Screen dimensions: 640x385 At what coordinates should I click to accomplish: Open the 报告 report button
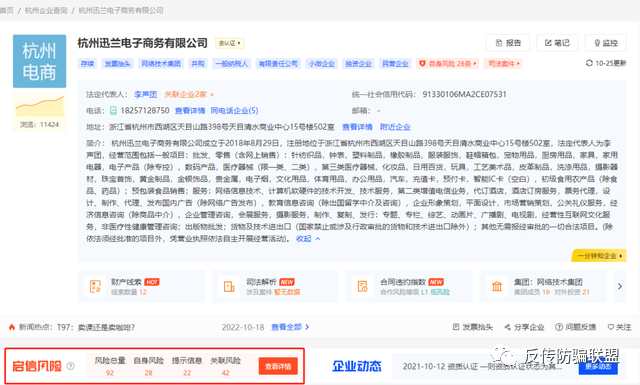pos(508,43)
